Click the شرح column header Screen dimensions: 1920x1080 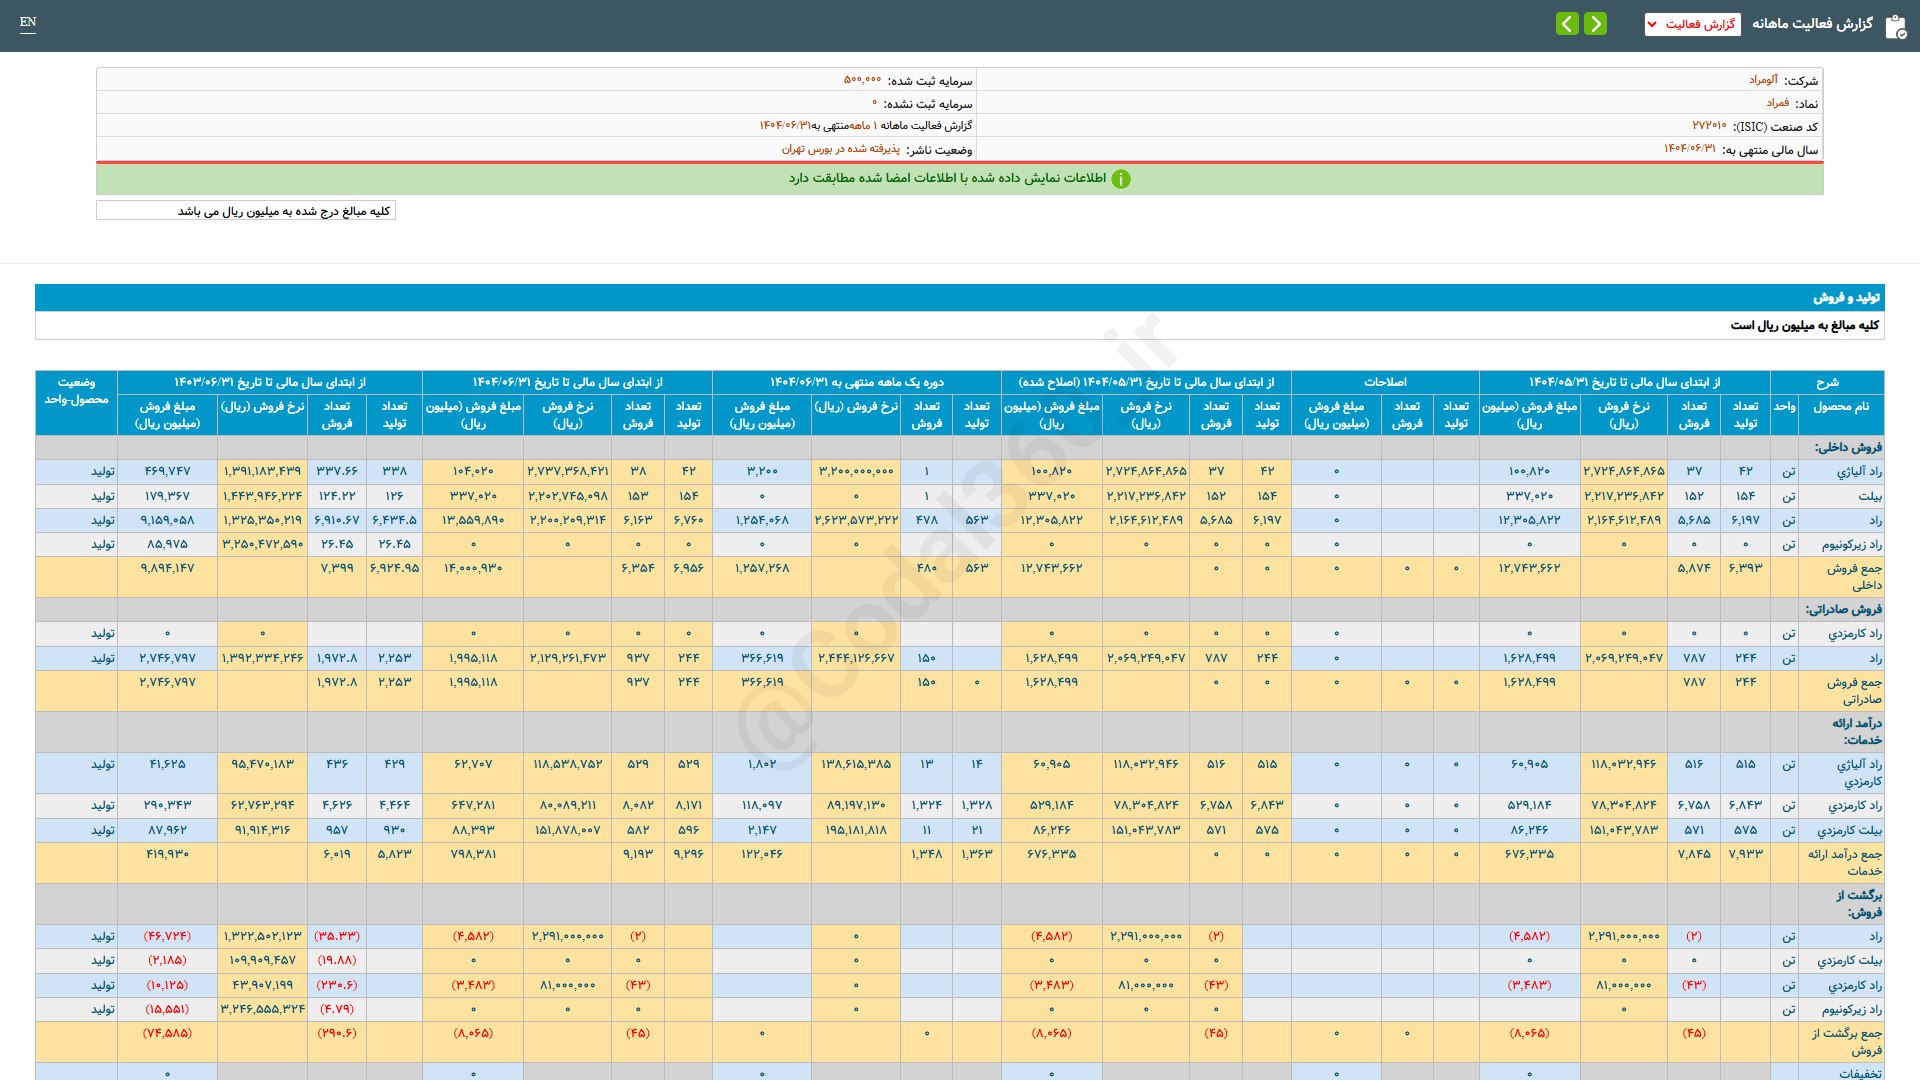[x=1827, y=382]
